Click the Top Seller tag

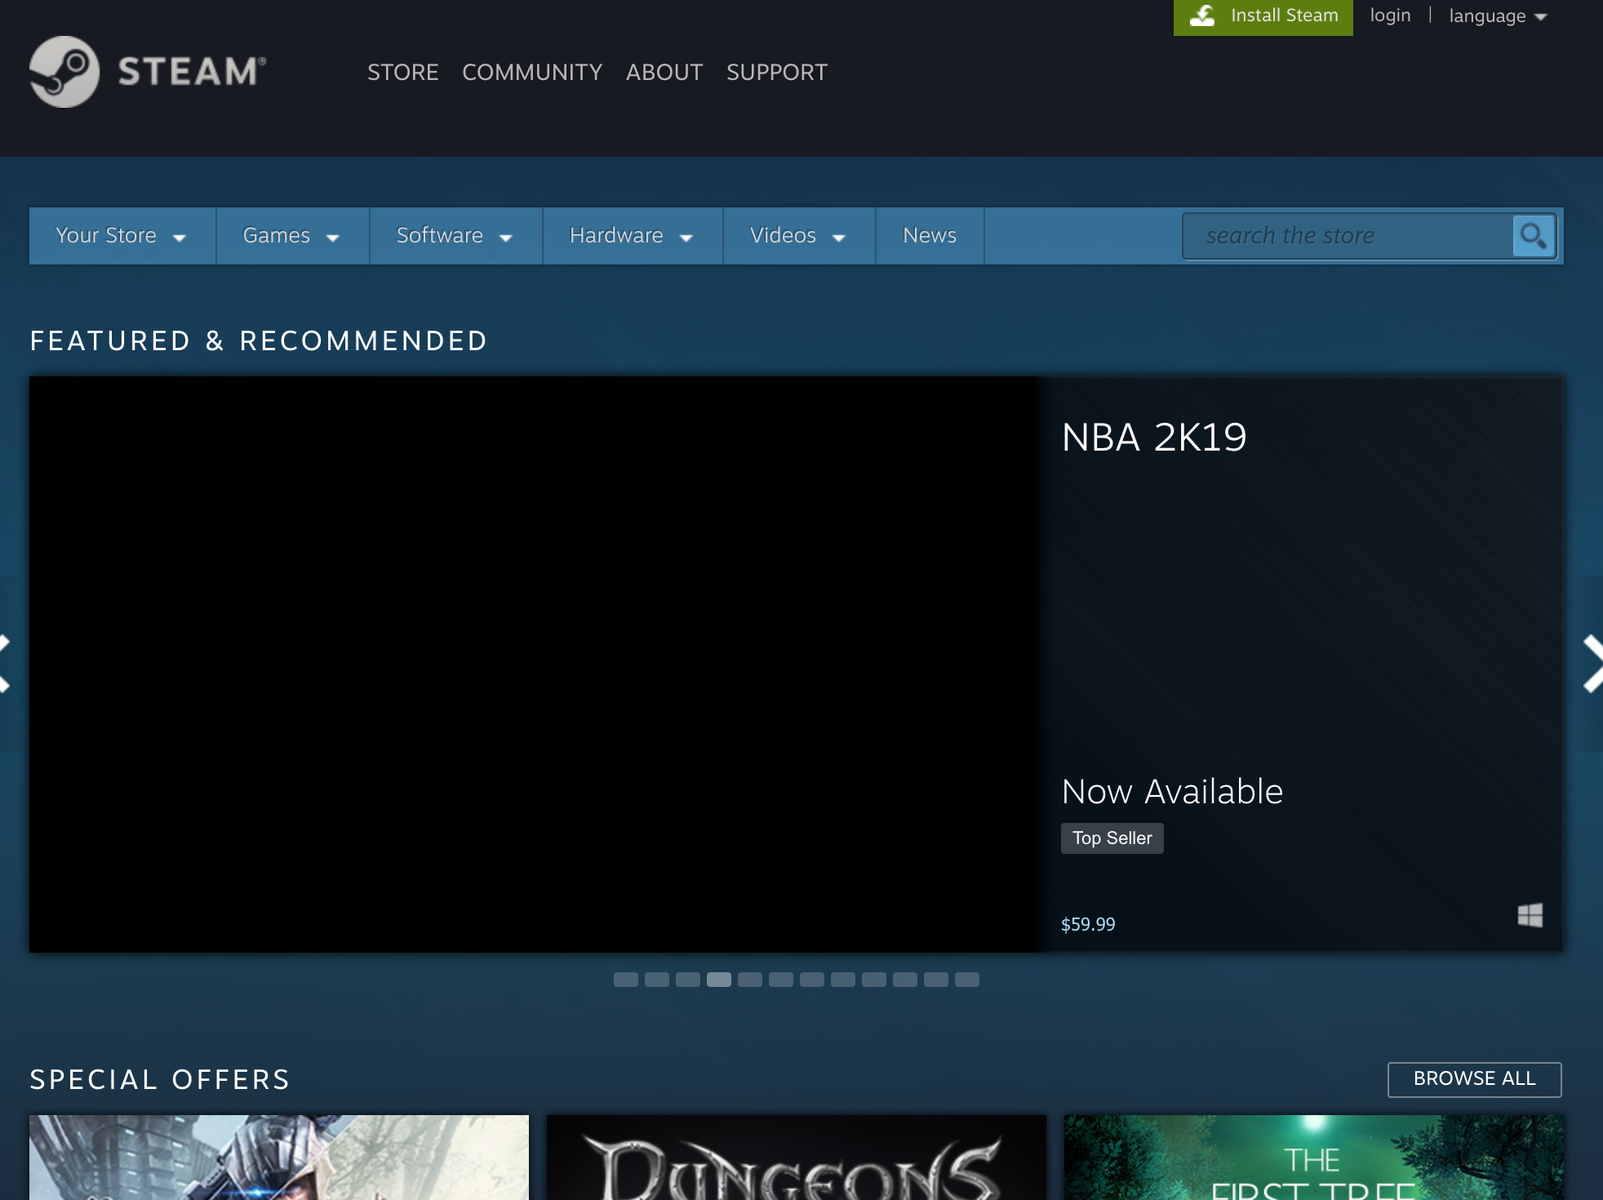point(1112,838)
